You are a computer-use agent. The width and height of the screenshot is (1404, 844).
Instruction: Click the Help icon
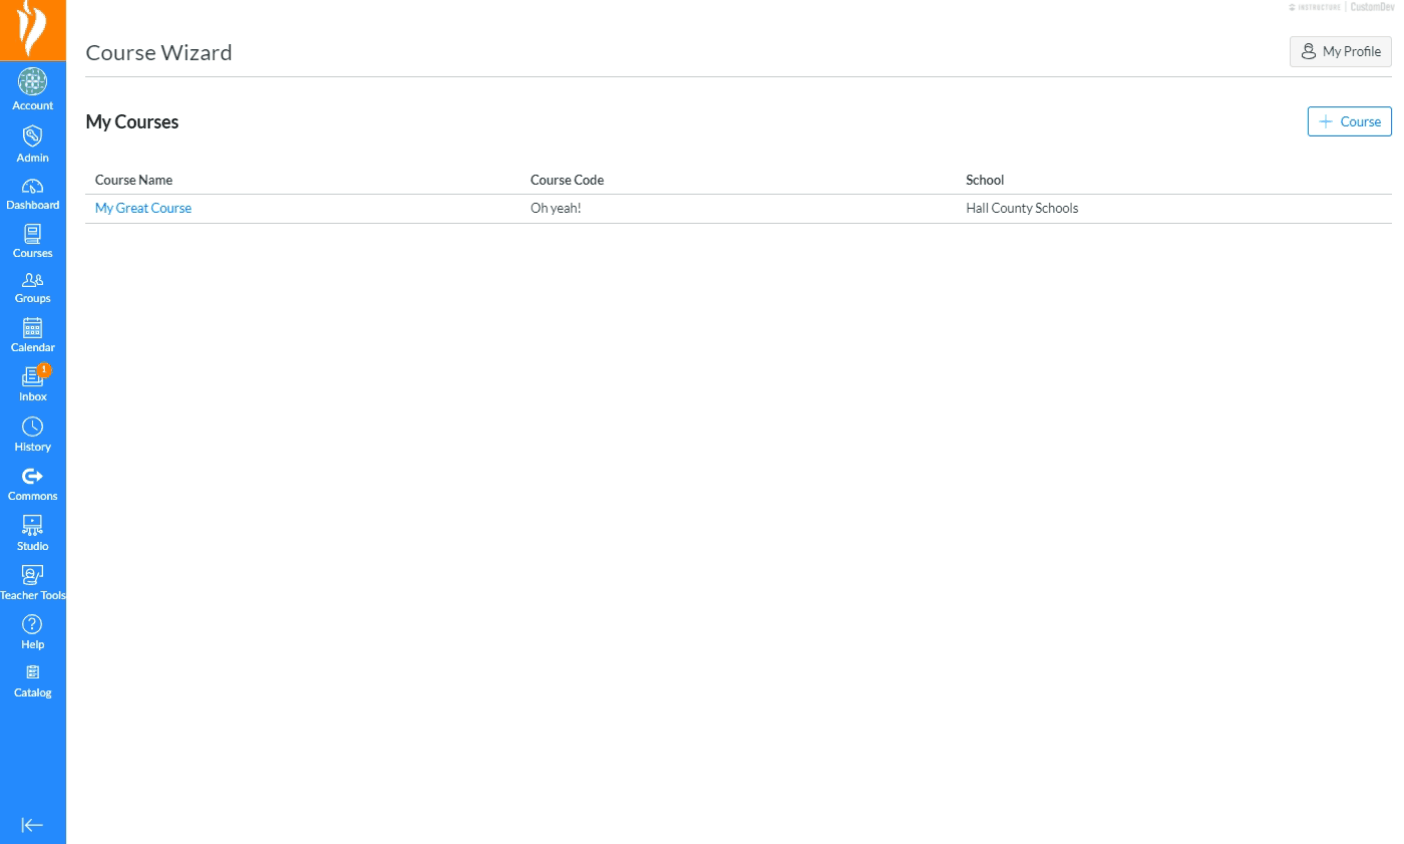[33, 627]
